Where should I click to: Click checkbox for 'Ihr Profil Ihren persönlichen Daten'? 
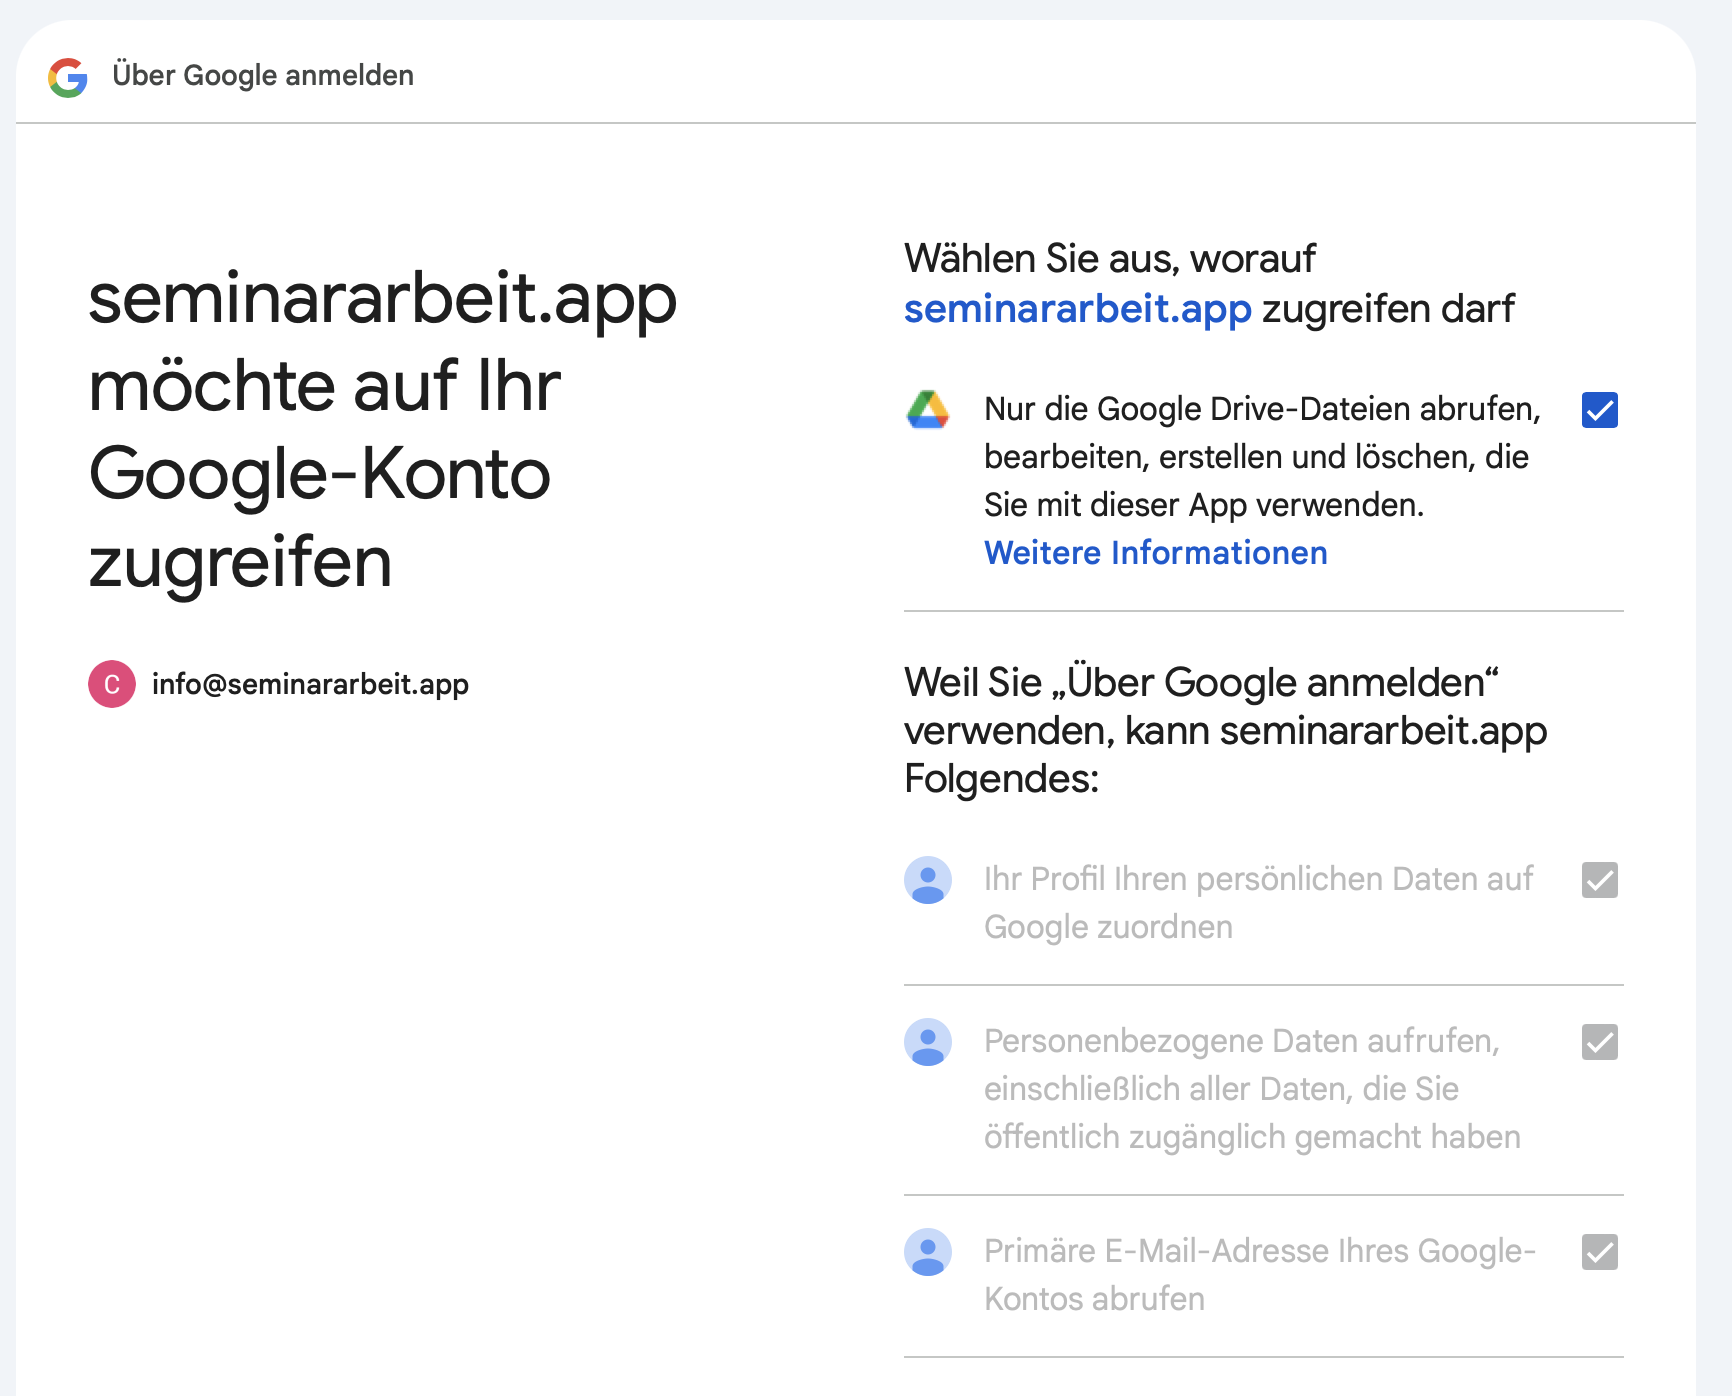pos(1600,880)
